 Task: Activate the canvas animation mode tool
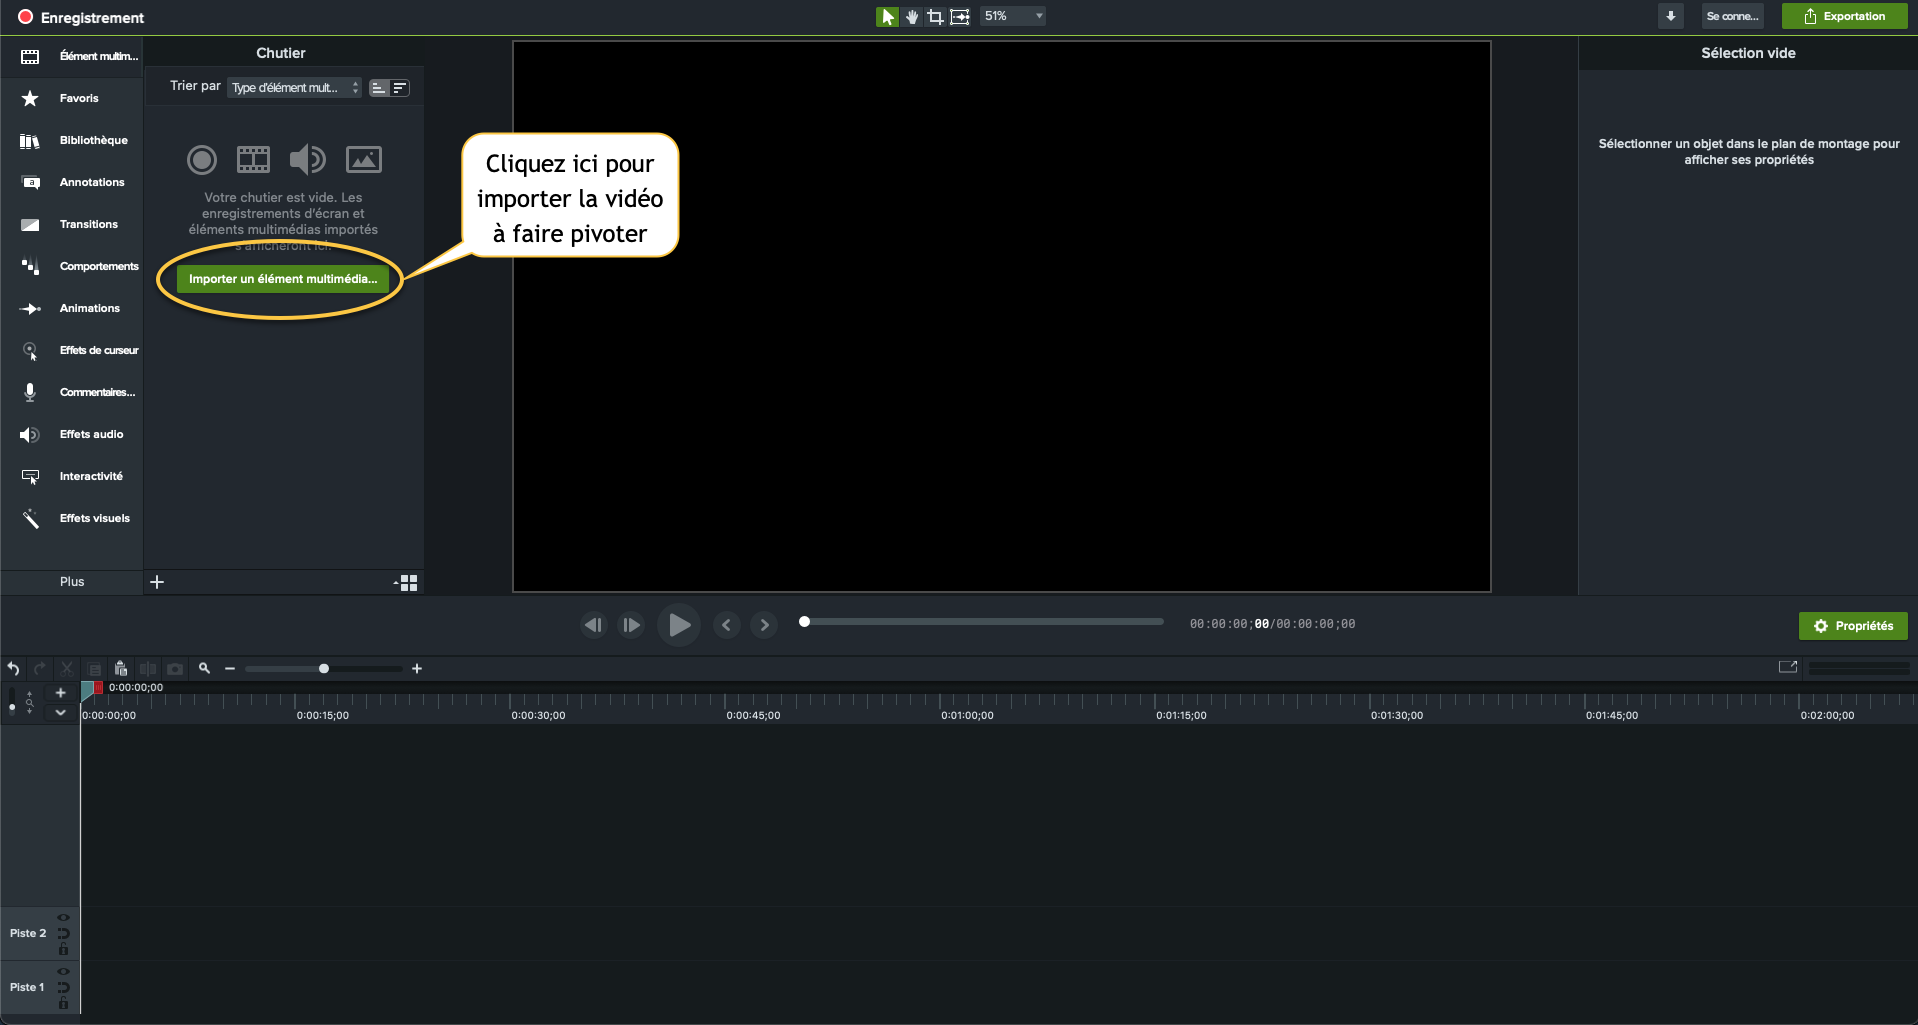(x=960, y=16)
